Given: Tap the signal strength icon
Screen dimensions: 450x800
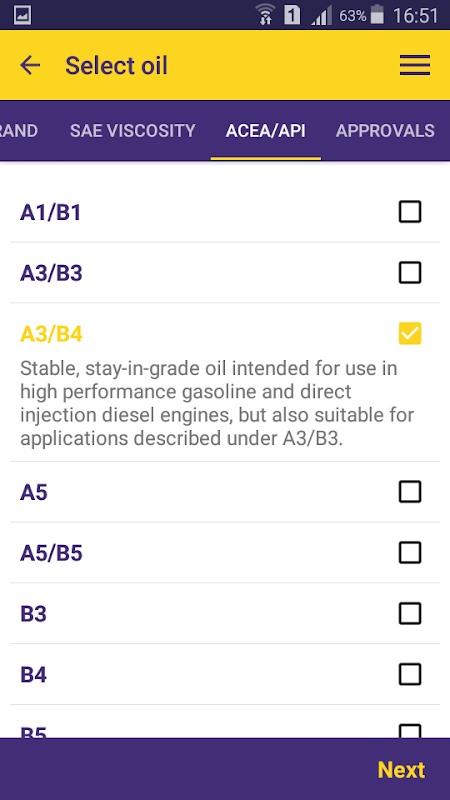Looking at the screenshot, I should click(x=321, y=15).
